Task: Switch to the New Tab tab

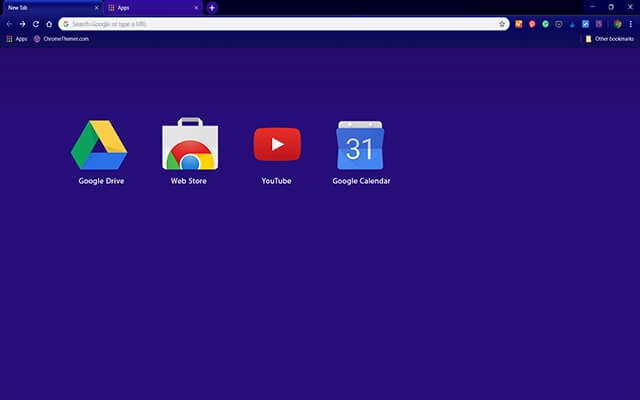Action: pyautogui.click(x=51, y=8)
